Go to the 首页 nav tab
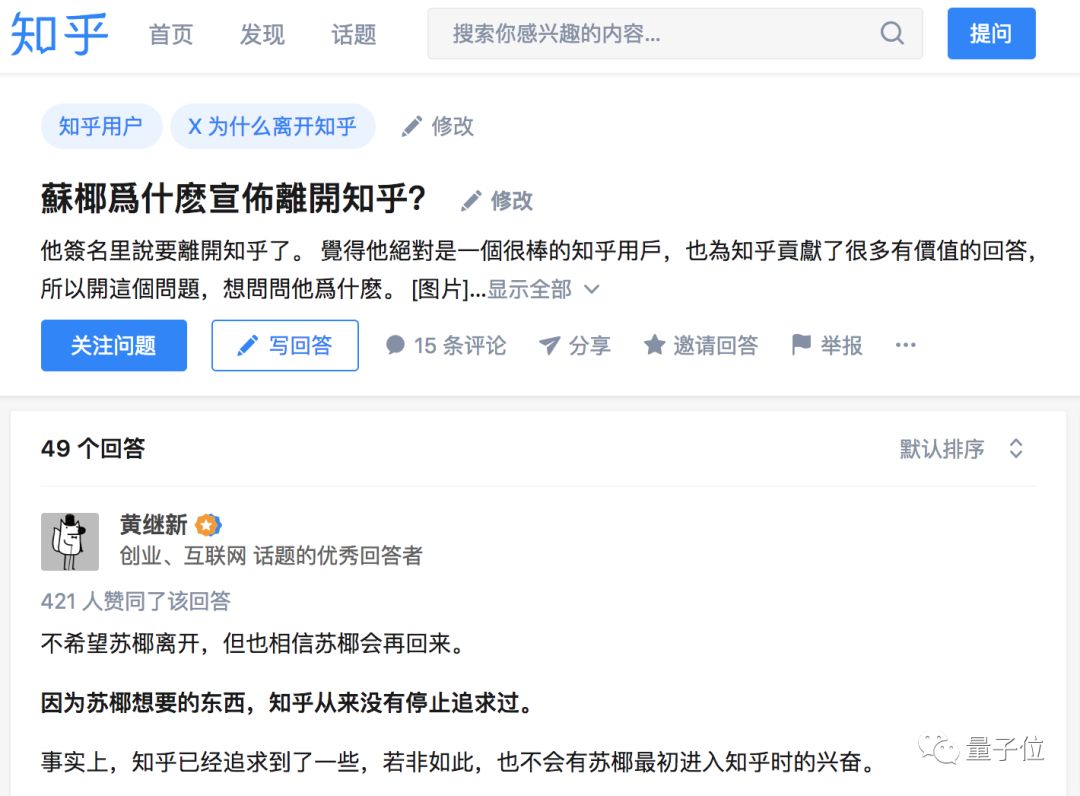 (x=171, y=35)
